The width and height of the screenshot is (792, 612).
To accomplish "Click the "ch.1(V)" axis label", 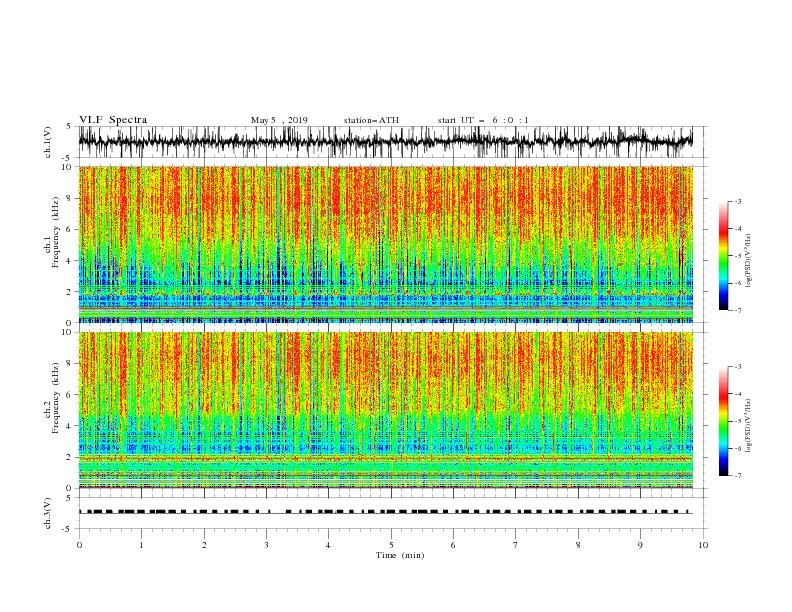I will pyautogui.click(x=48, y=142).
